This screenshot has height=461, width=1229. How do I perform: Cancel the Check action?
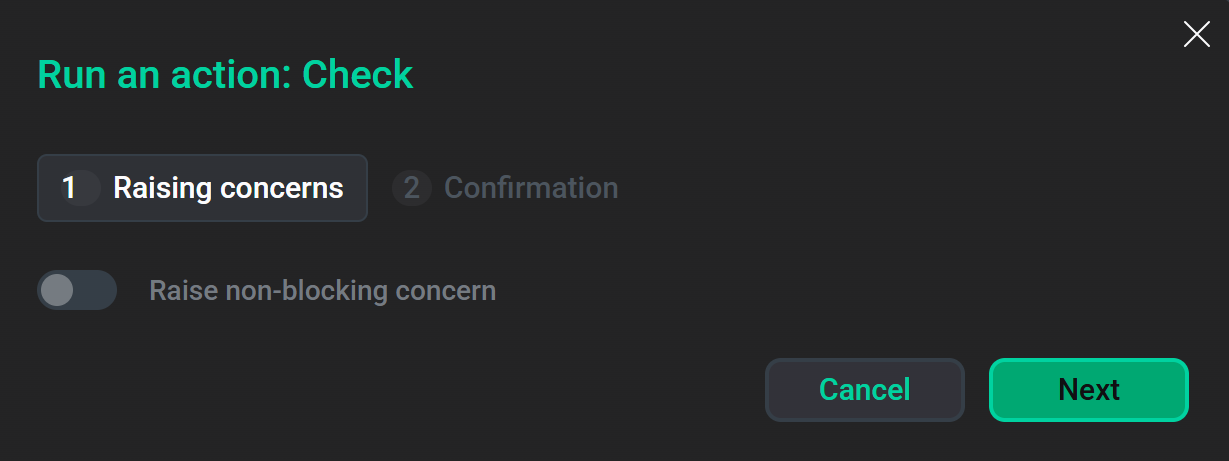(x=864, y=389)
